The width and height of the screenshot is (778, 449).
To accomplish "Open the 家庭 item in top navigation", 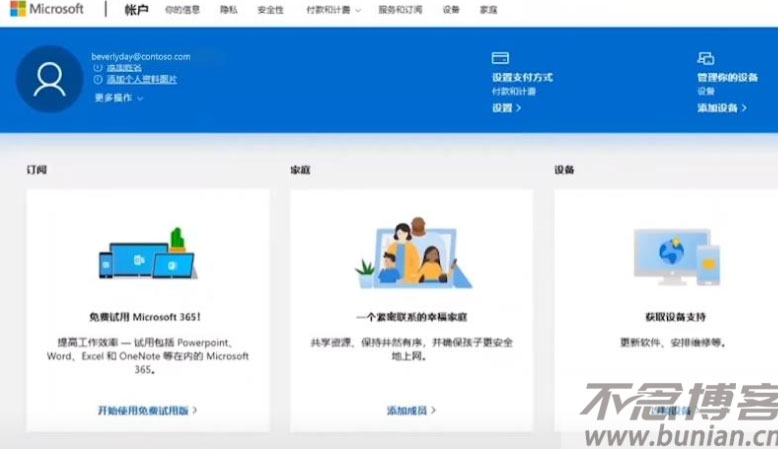I will coord(488,9).
